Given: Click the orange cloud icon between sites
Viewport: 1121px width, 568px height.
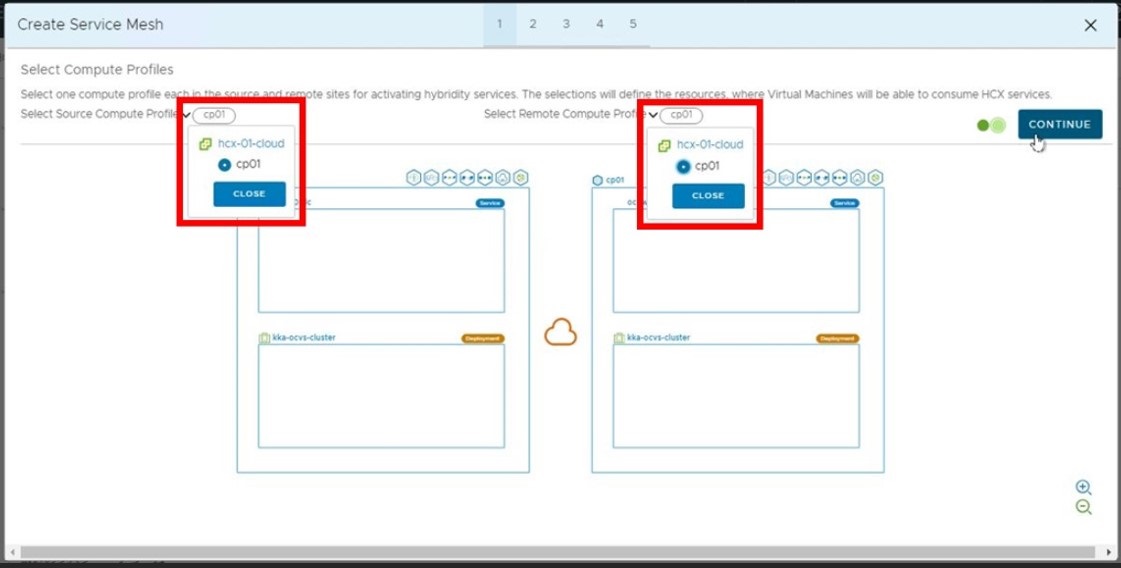Looking at the screenshot, I should point(560,334).
